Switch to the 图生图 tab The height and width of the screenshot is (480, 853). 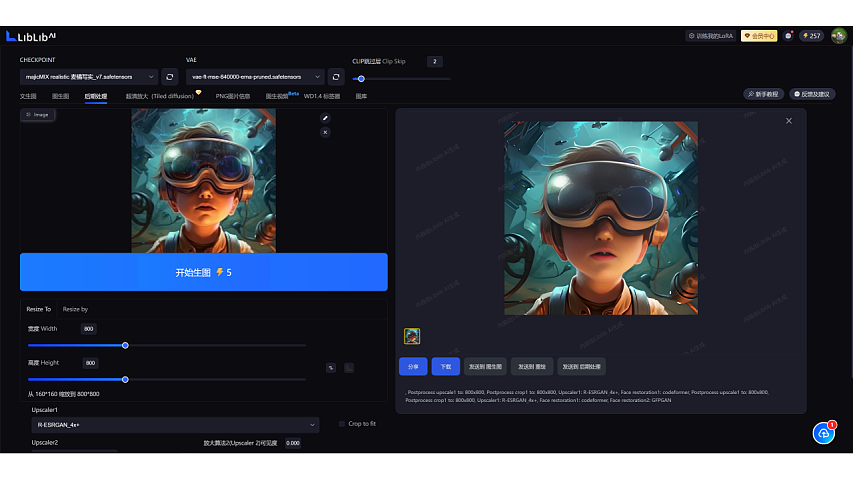point(60,96)
